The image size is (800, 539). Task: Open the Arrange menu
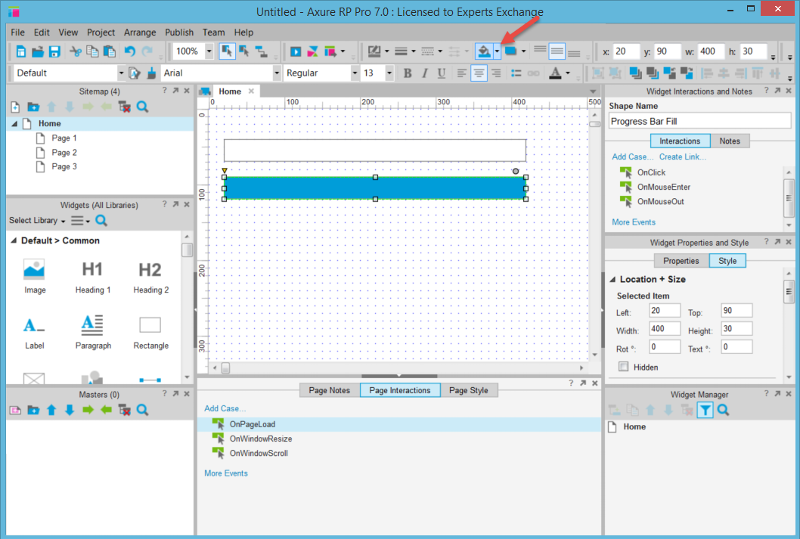tap(140, 32)
